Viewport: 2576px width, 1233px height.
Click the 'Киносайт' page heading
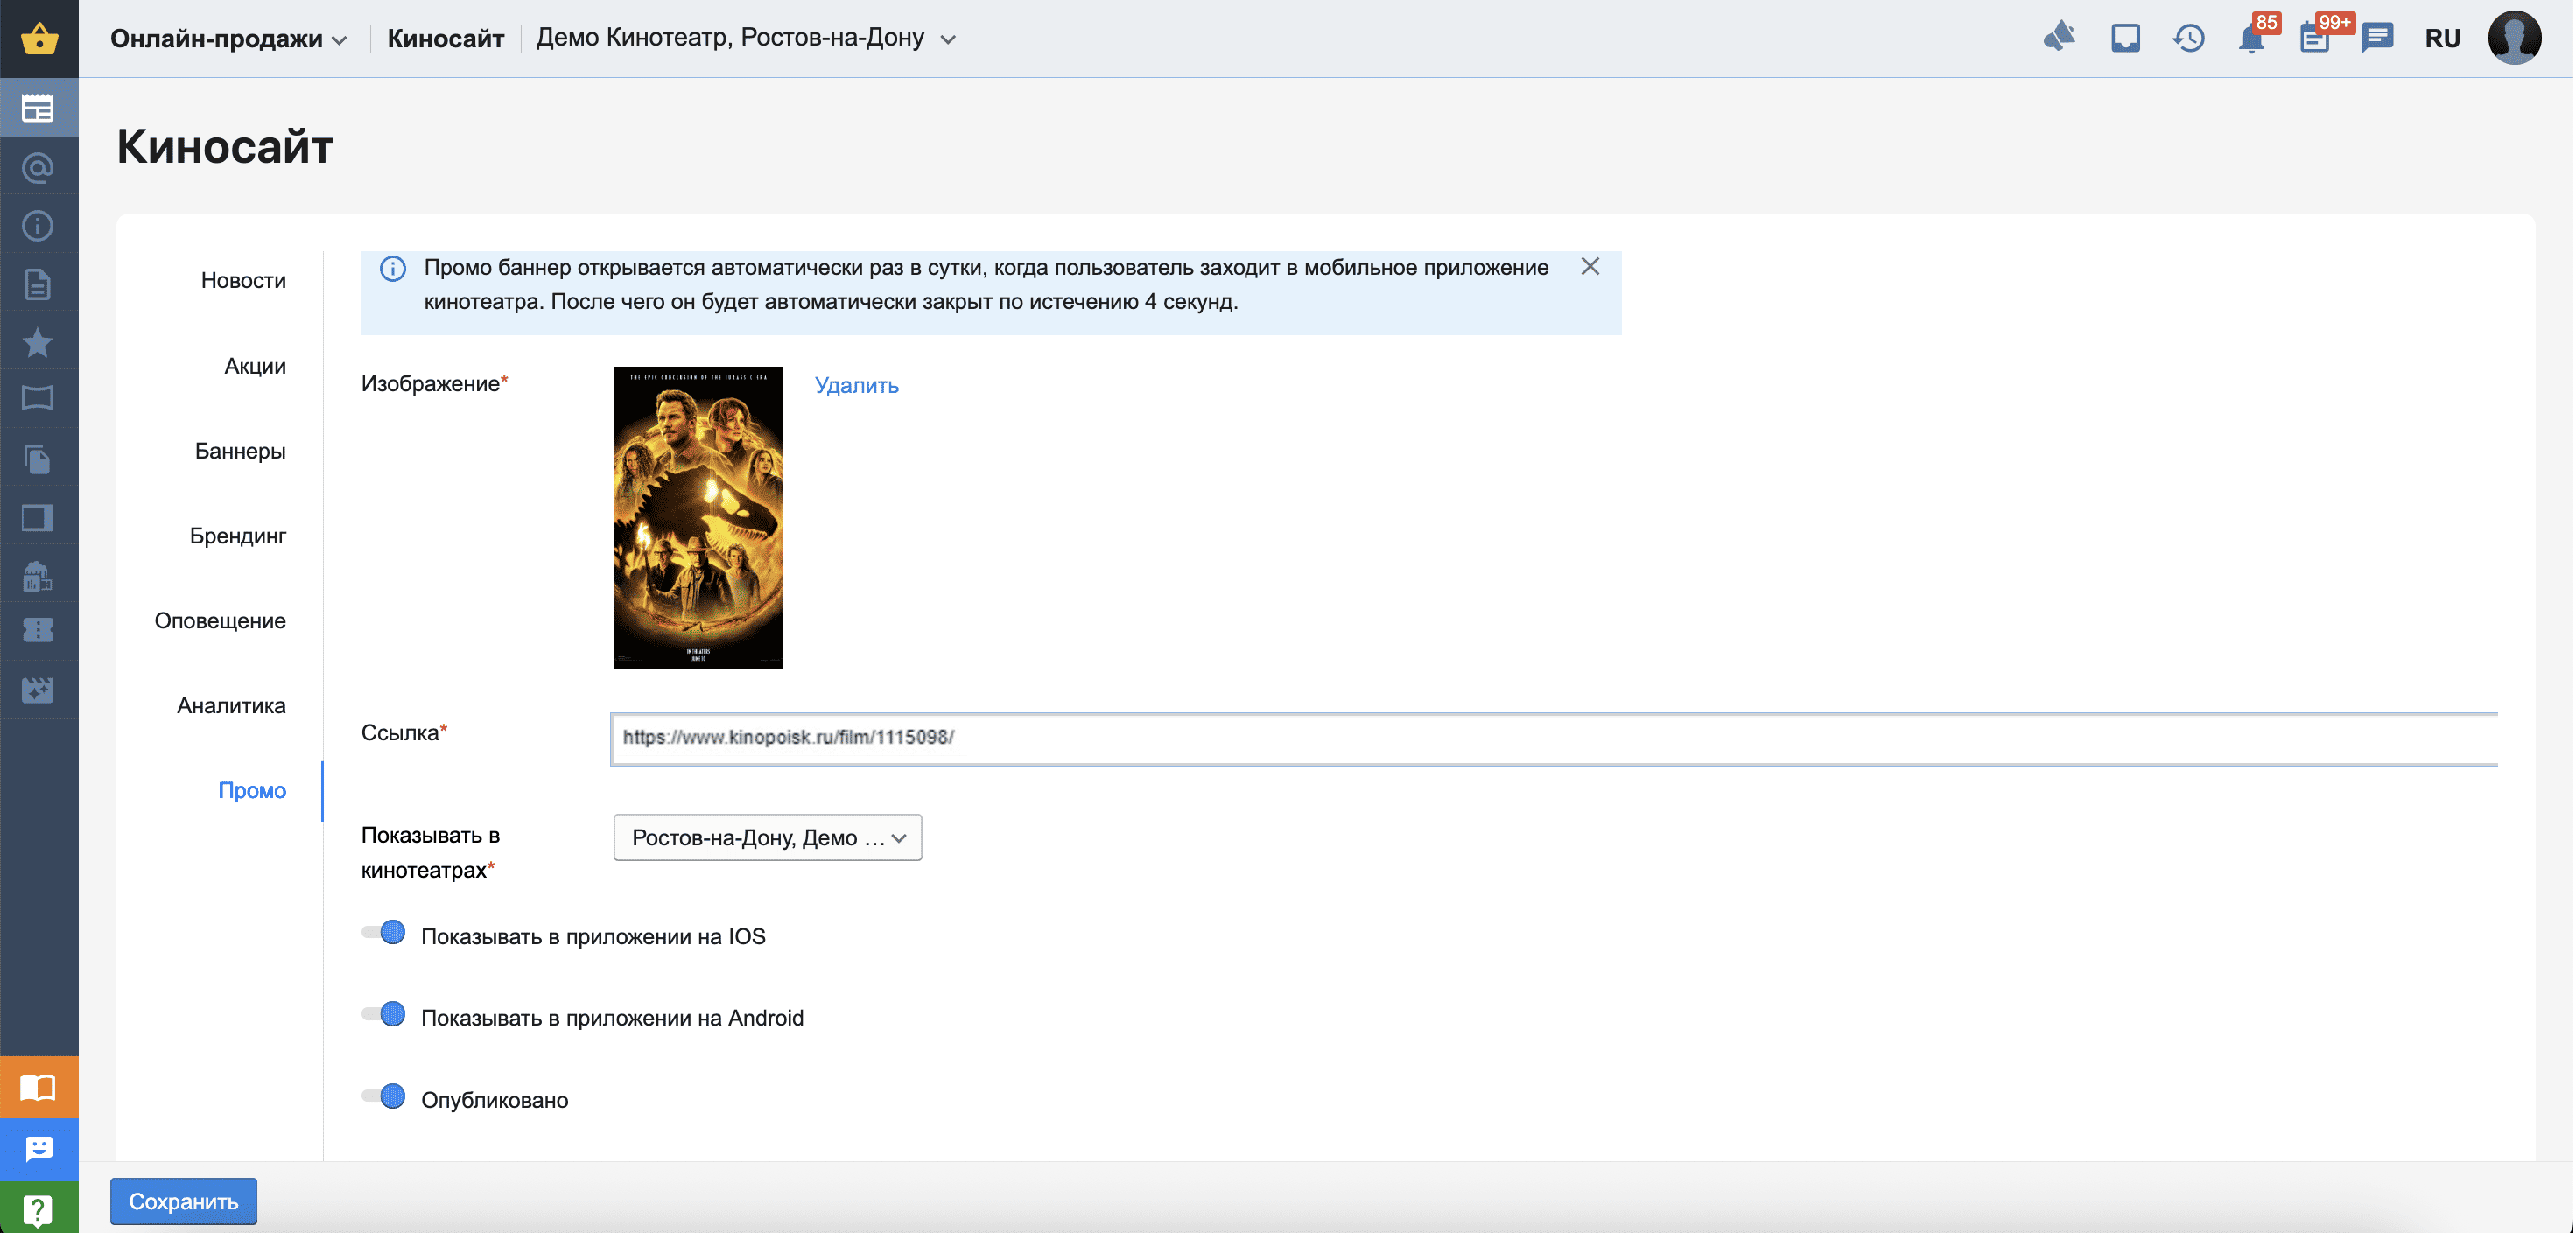(x=224, y=146)
